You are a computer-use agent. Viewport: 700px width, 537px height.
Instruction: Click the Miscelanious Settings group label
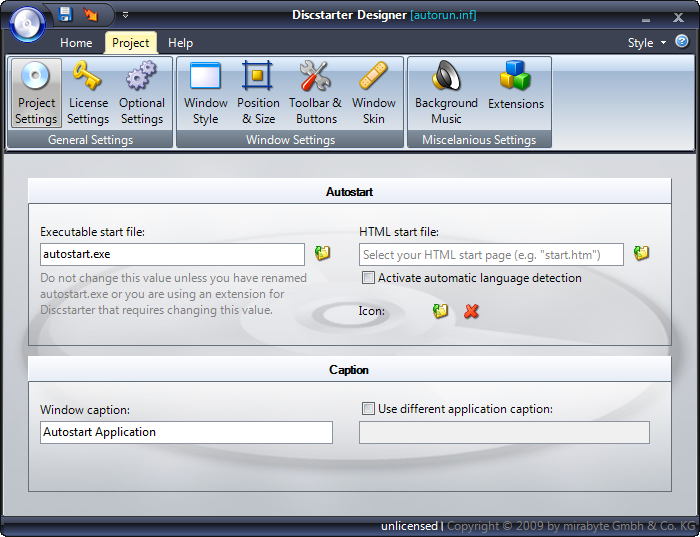[479, 140]
